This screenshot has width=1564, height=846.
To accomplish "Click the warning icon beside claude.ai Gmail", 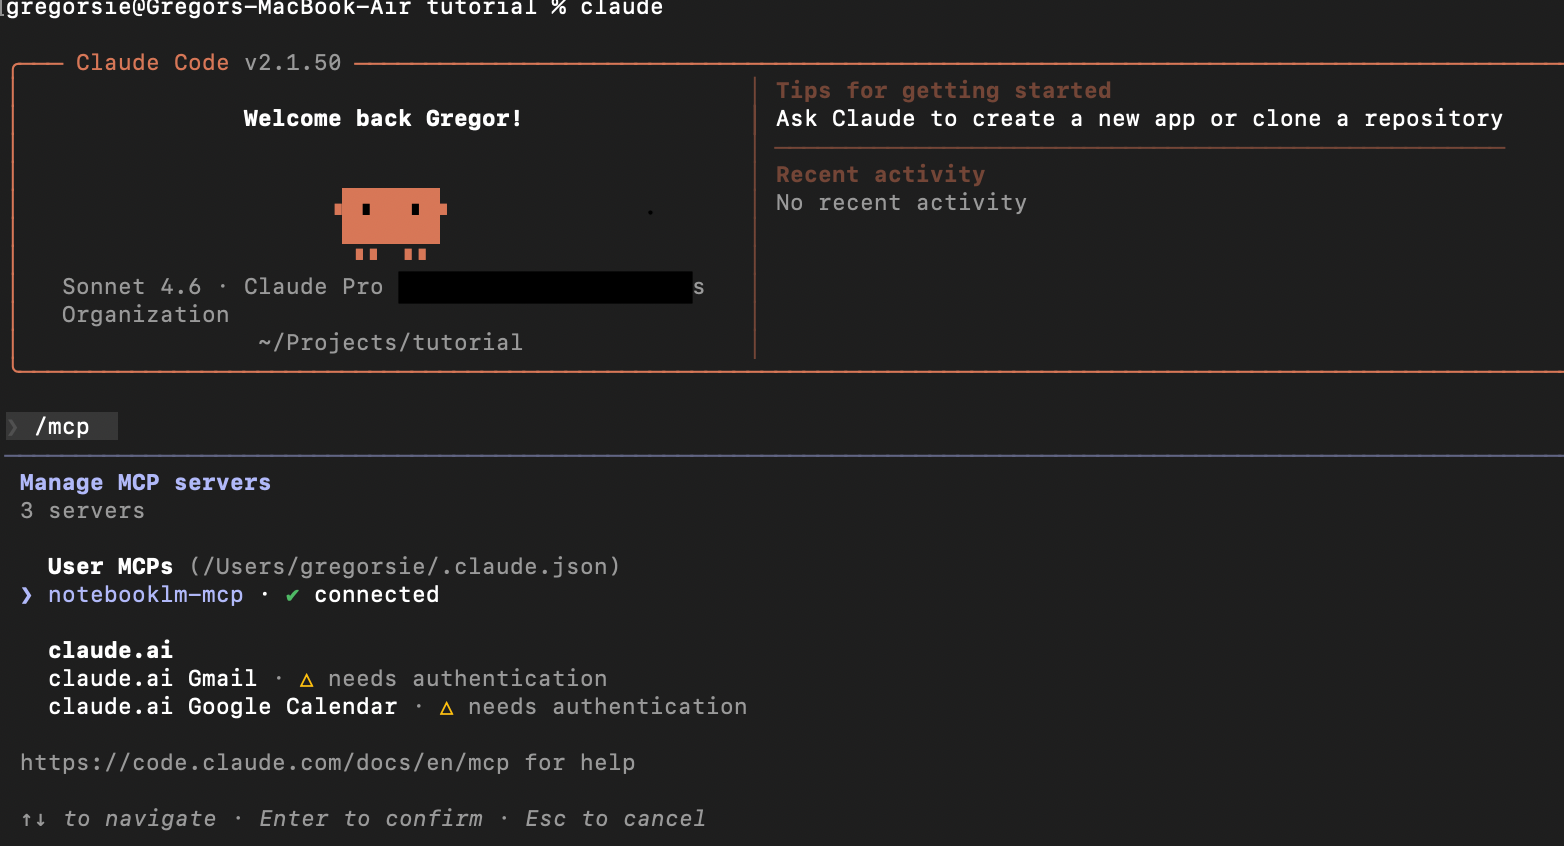I will click(305, 678).
